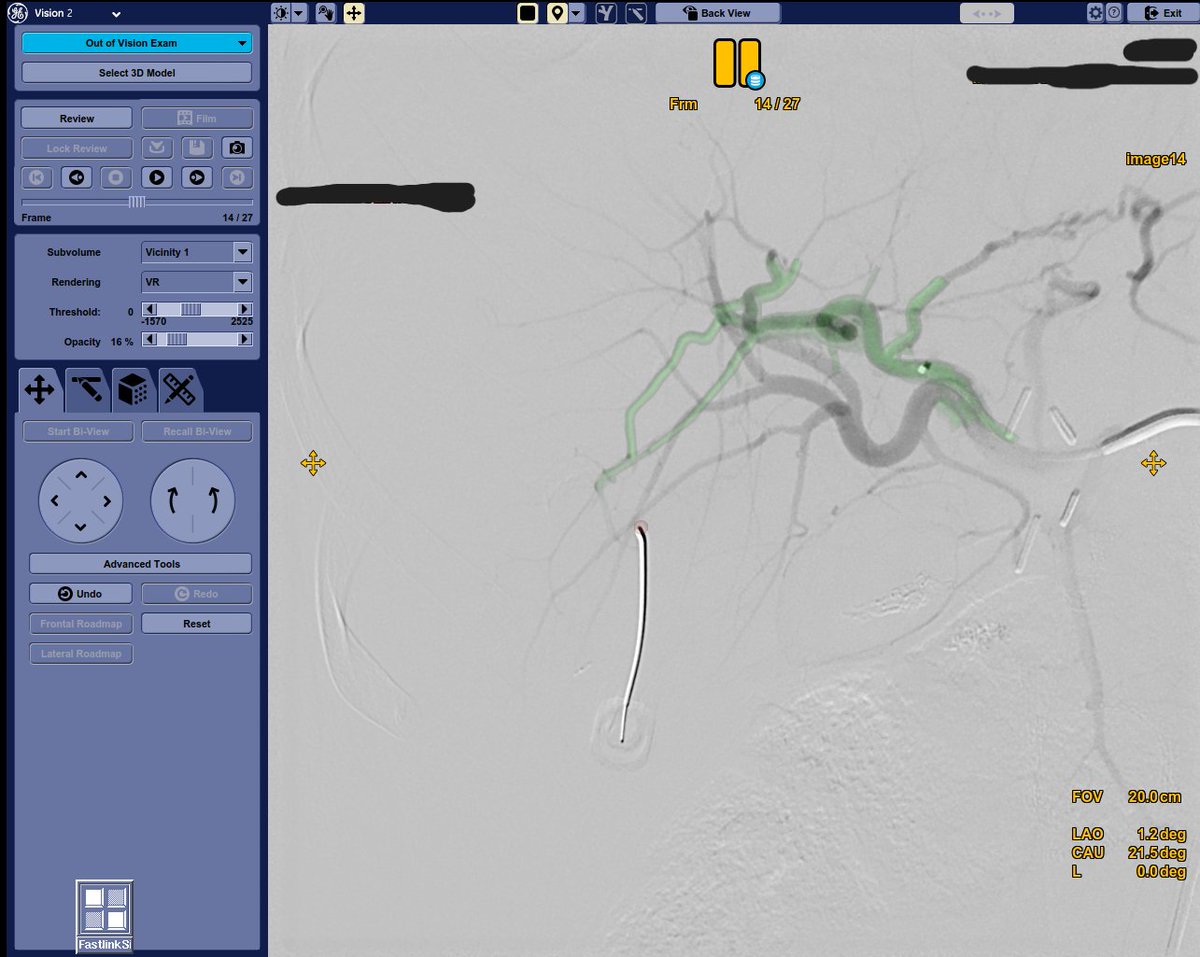Switch to the scalpel cutting tools tab
1200x957 pixels.
coord(87,391)
